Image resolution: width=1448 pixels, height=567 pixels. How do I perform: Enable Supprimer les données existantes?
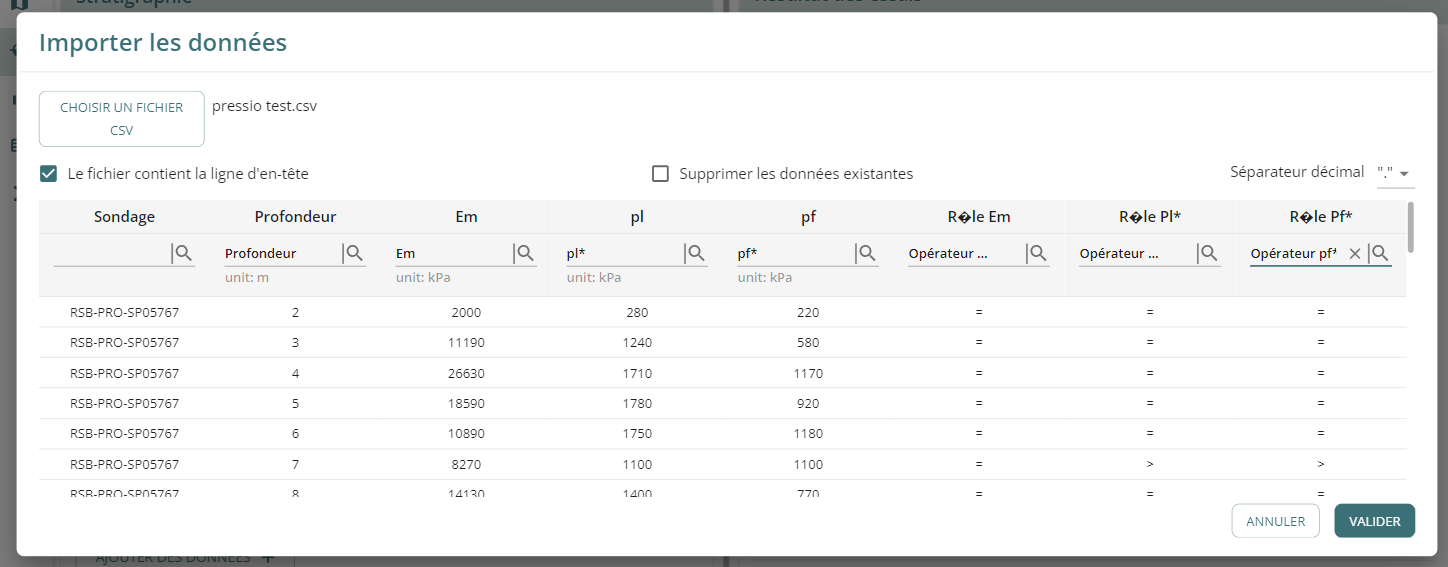point(660,174)
